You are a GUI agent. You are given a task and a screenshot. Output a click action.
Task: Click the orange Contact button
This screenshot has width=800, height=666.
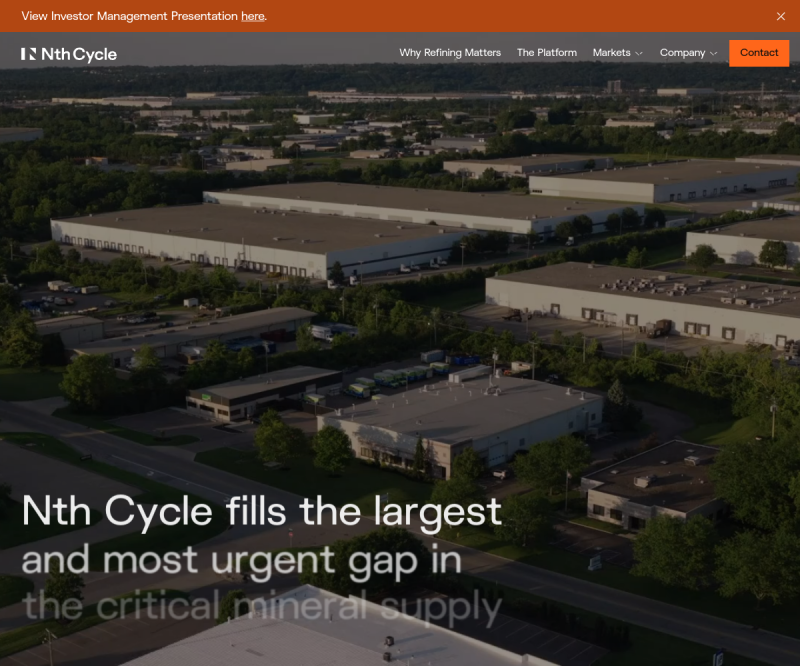point(759,53)
